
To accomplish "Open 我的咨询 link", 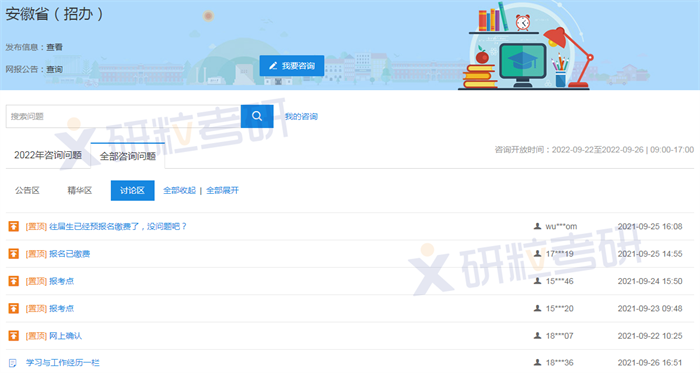I will (301, 116).
